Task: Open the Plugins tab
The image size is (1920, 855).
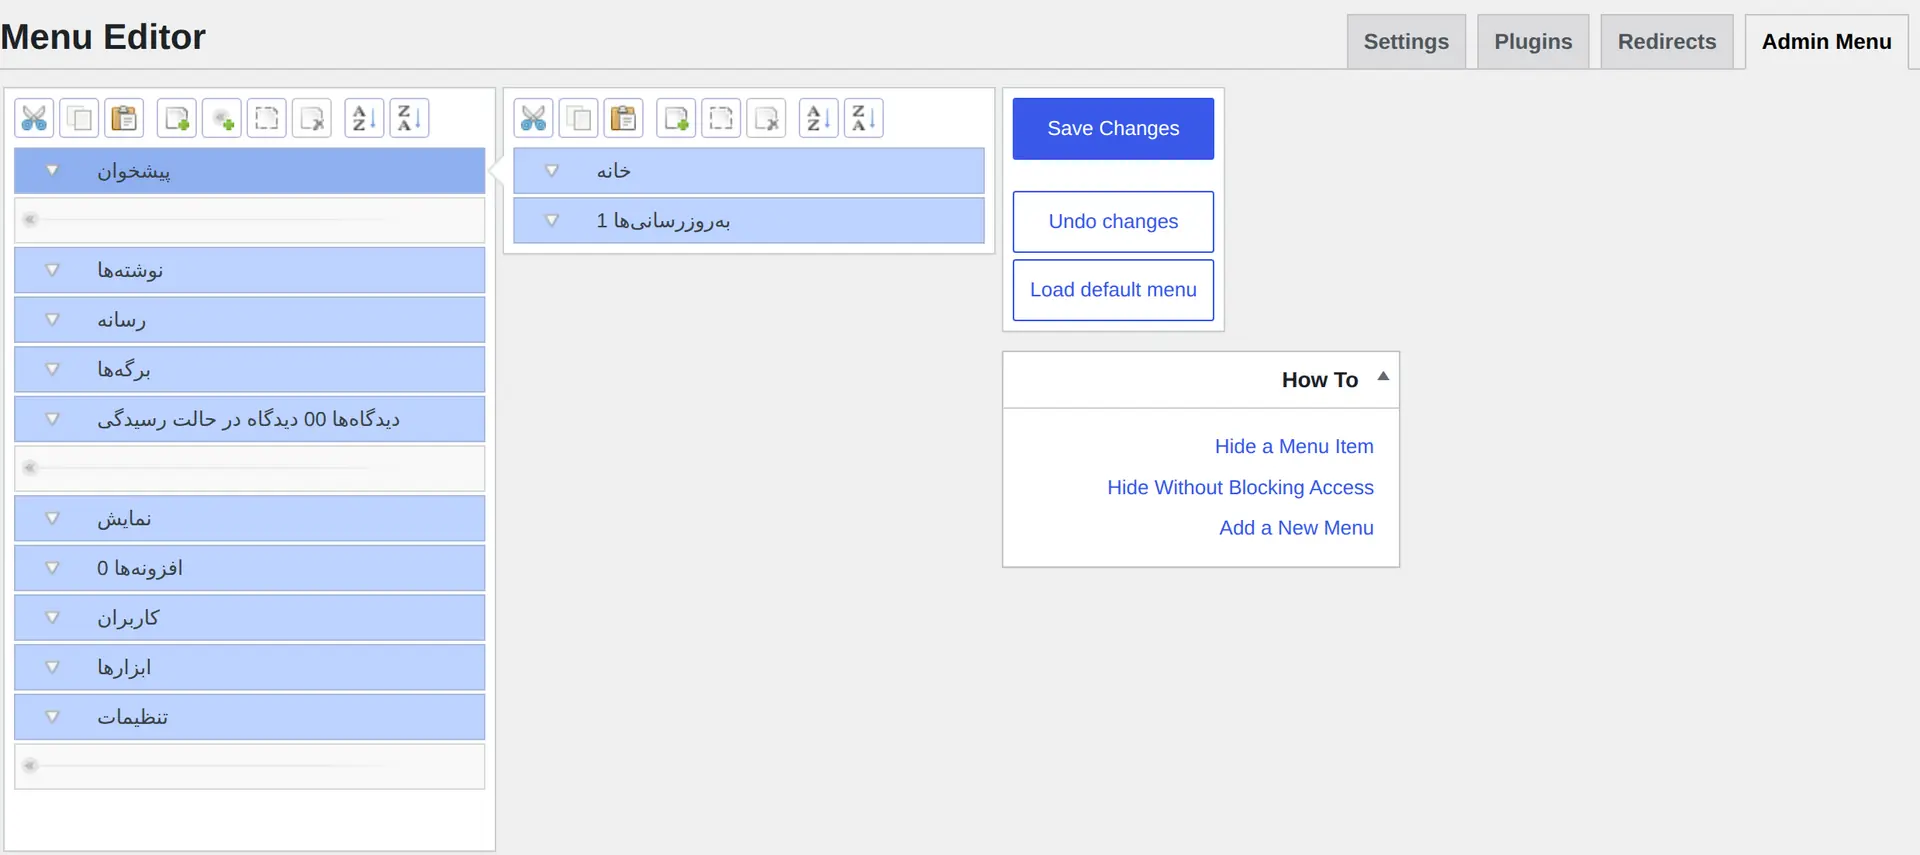Action: (1533, 42)
